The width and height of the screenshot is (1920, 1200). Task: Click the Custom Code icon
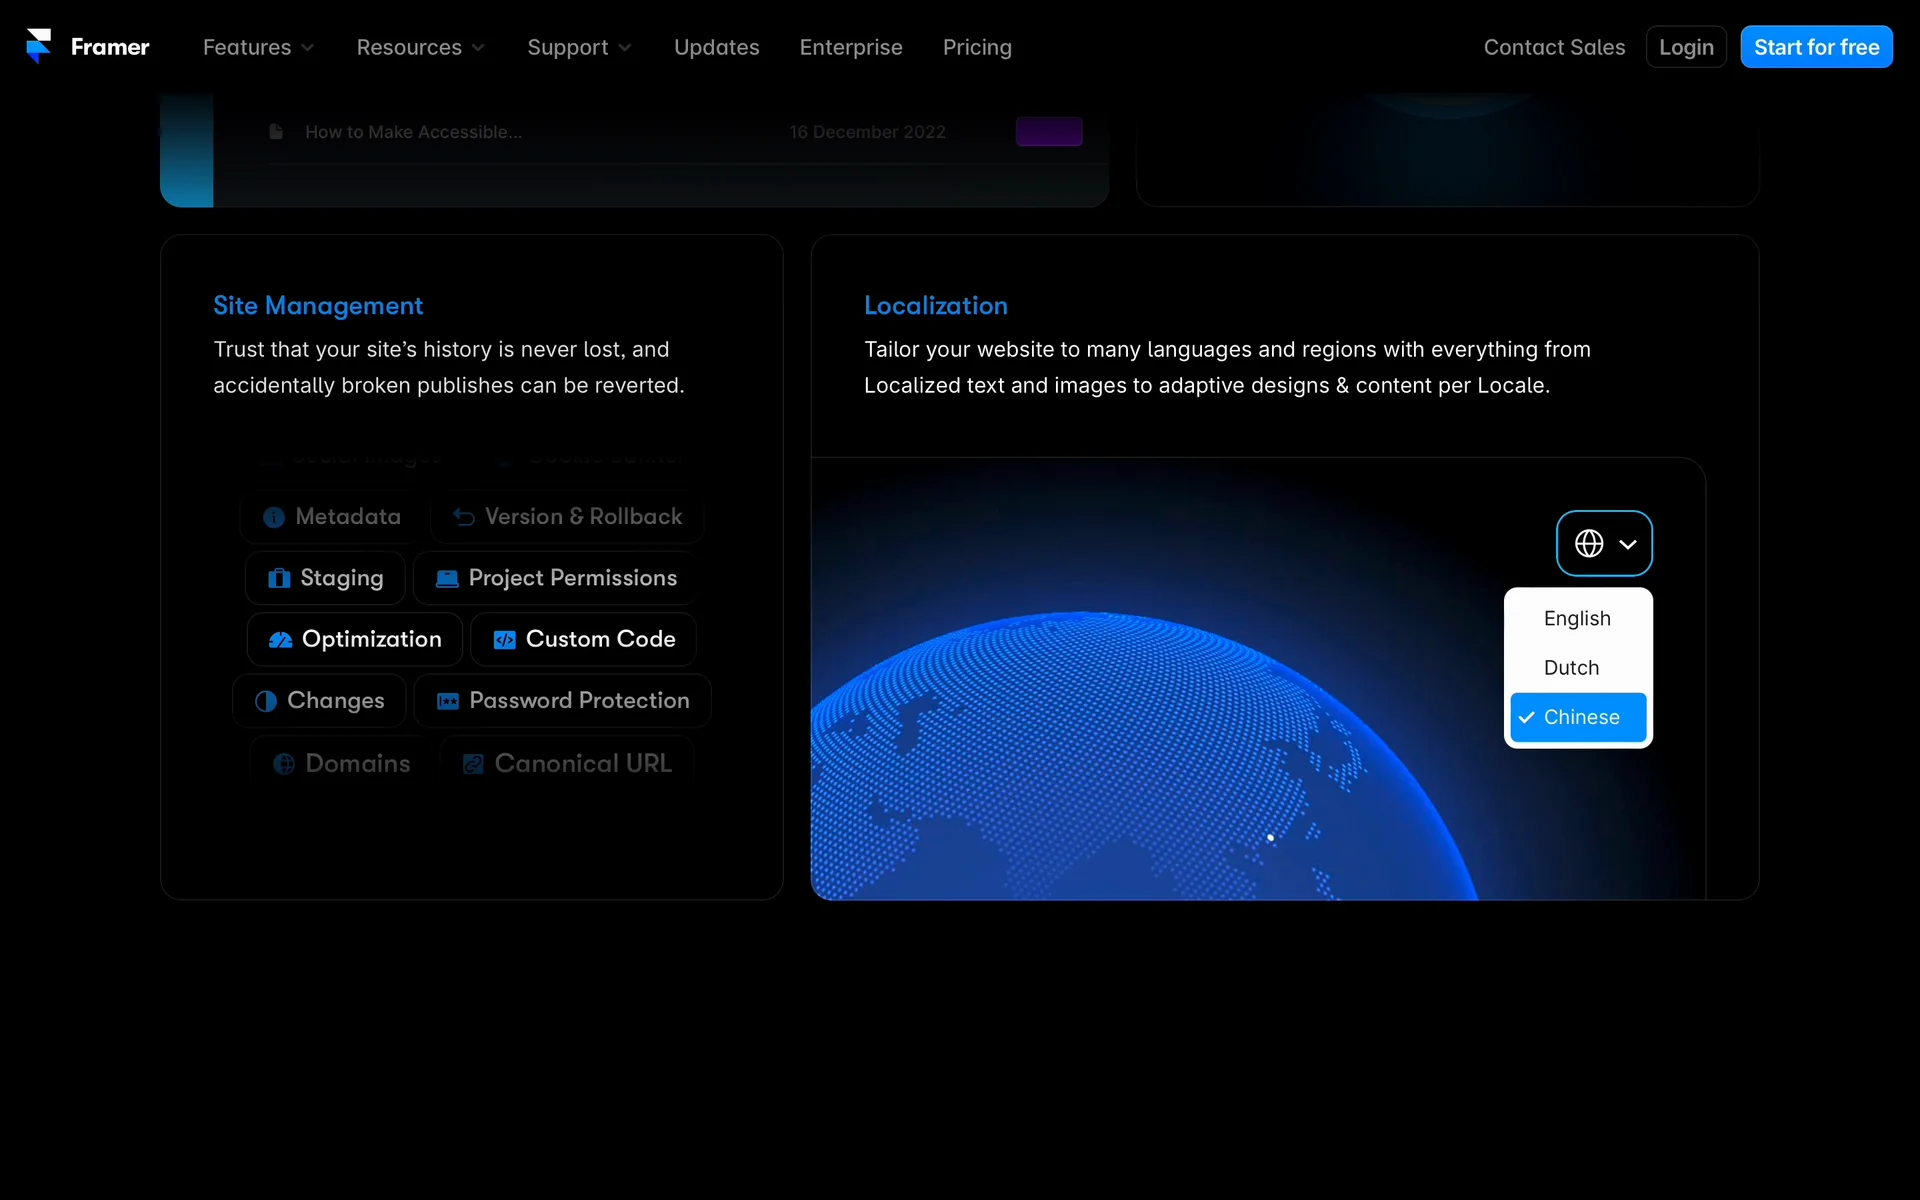click(504, 640)
